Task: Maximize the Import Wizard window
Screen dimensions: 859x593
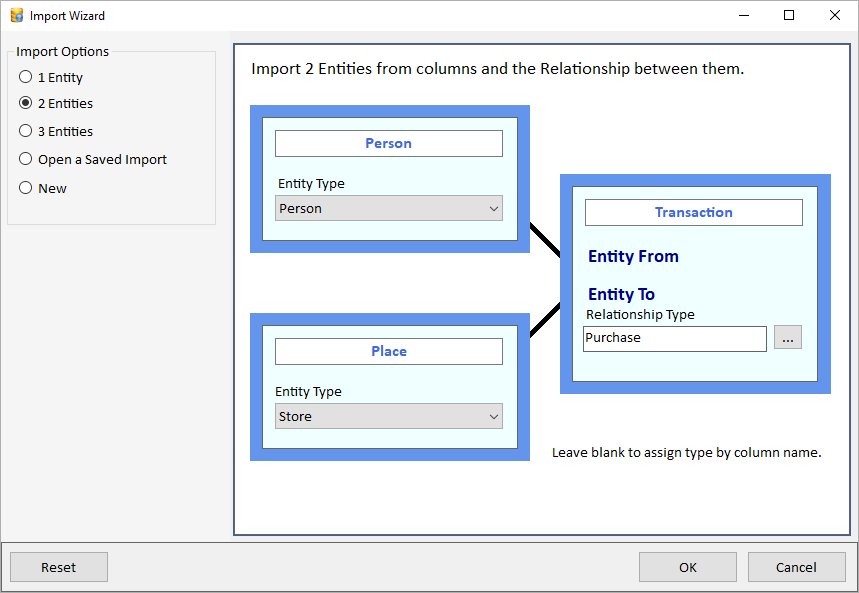Action: pyautogui.click(x=789, y=15)
